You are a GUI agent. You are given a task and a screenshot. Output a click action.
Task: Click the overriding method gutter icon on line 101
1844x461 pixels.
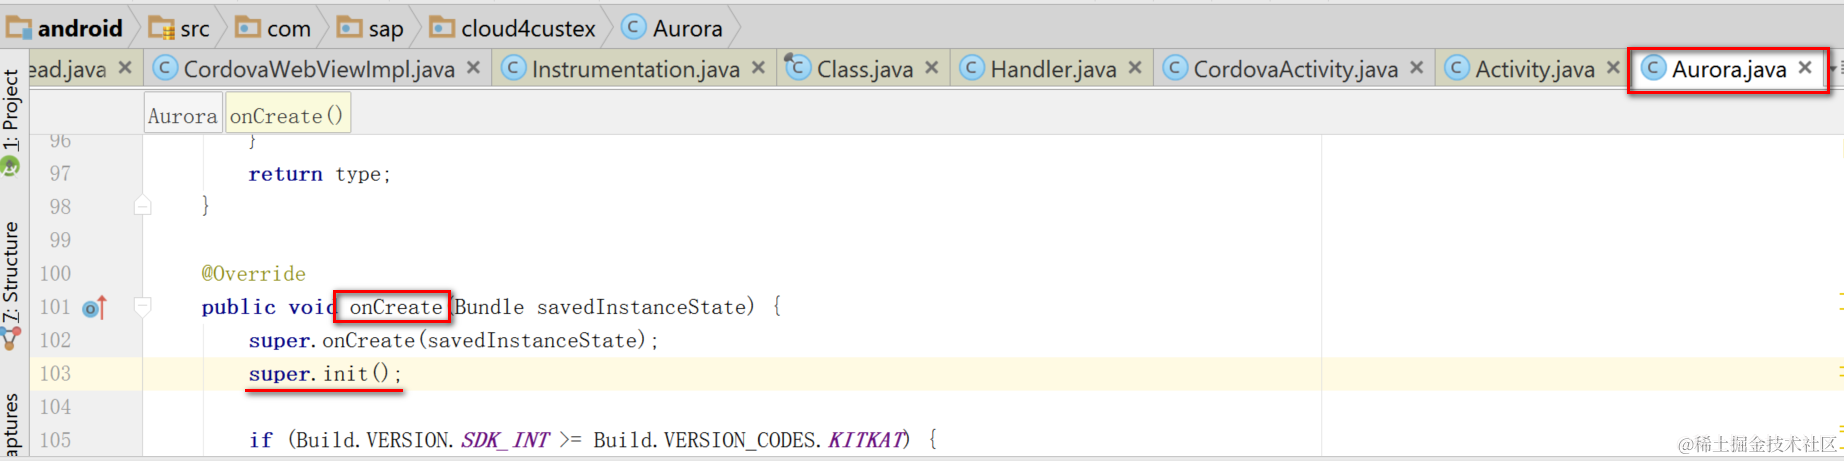pyautogui.click(x=94, y=308)
